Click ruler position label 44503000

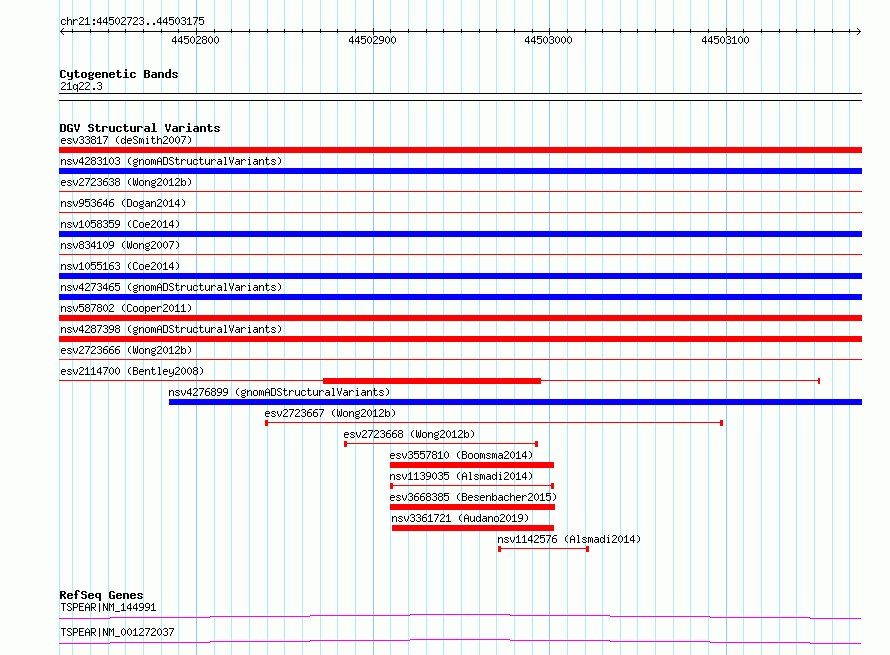[548, 40]
